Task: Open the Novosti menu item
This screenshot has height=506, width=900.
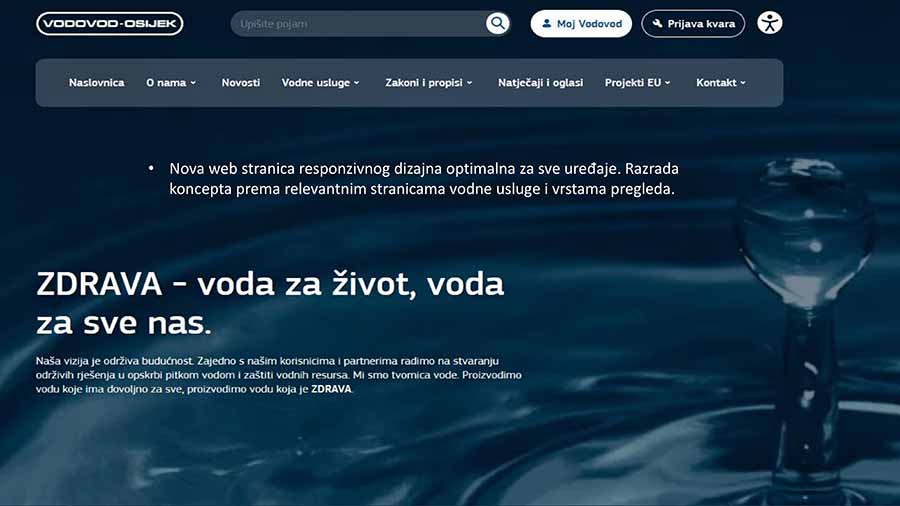Action: [x=240, y=83]
